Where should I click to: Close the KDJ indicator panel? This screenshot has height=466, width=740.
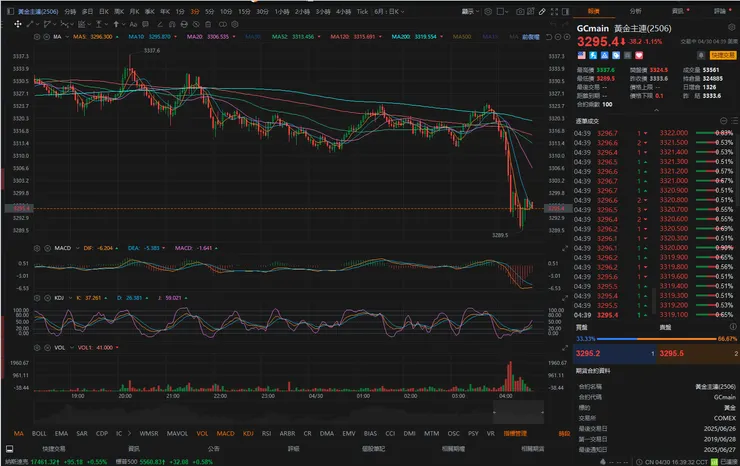[x=45, y=297]
